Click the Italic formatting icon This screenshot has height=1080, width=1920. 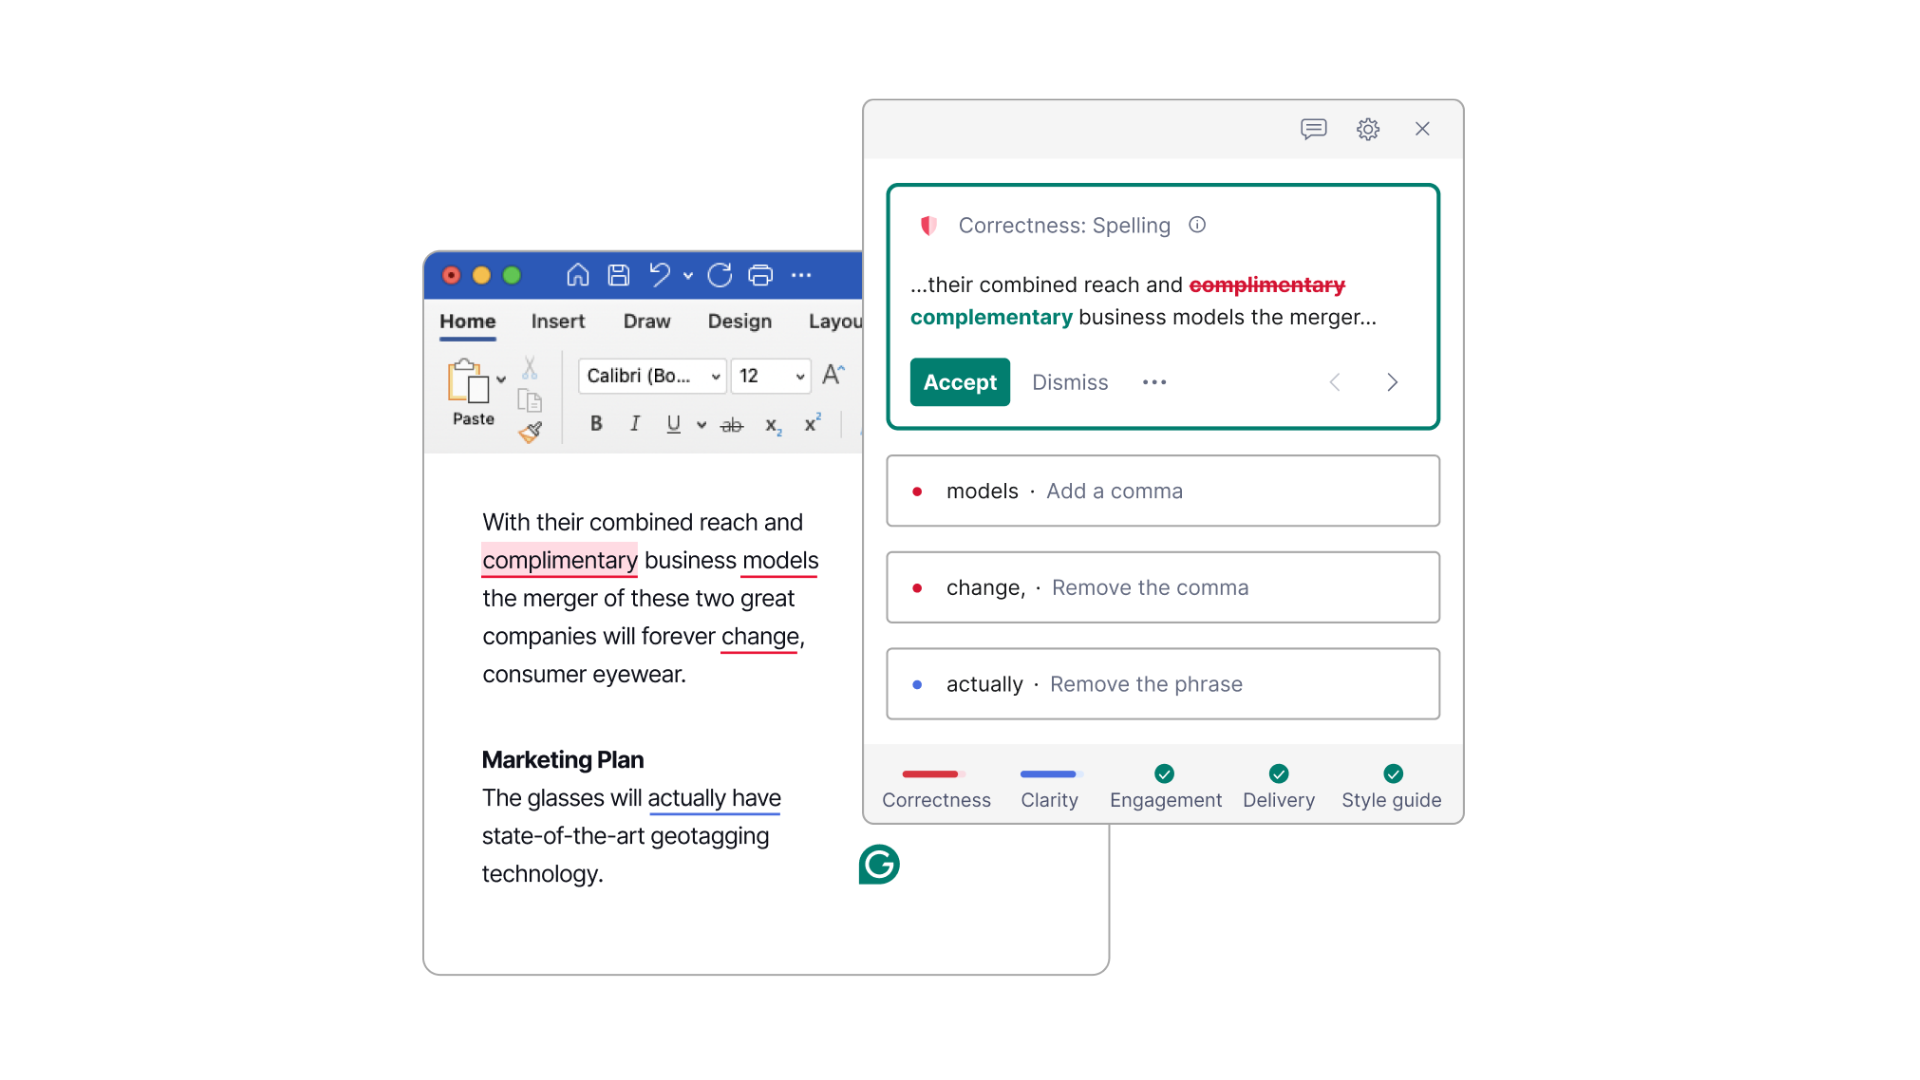point(634,423)
